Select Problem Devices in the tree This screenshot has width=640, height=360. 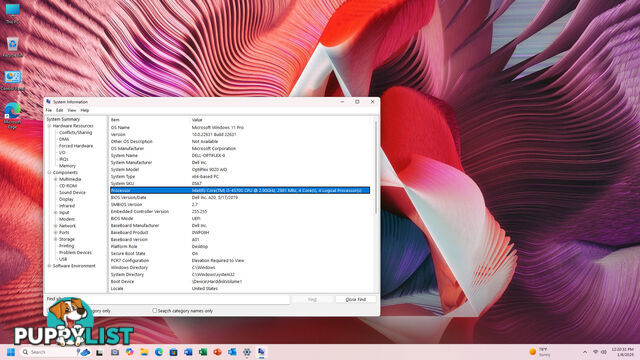tap(76, 252)
